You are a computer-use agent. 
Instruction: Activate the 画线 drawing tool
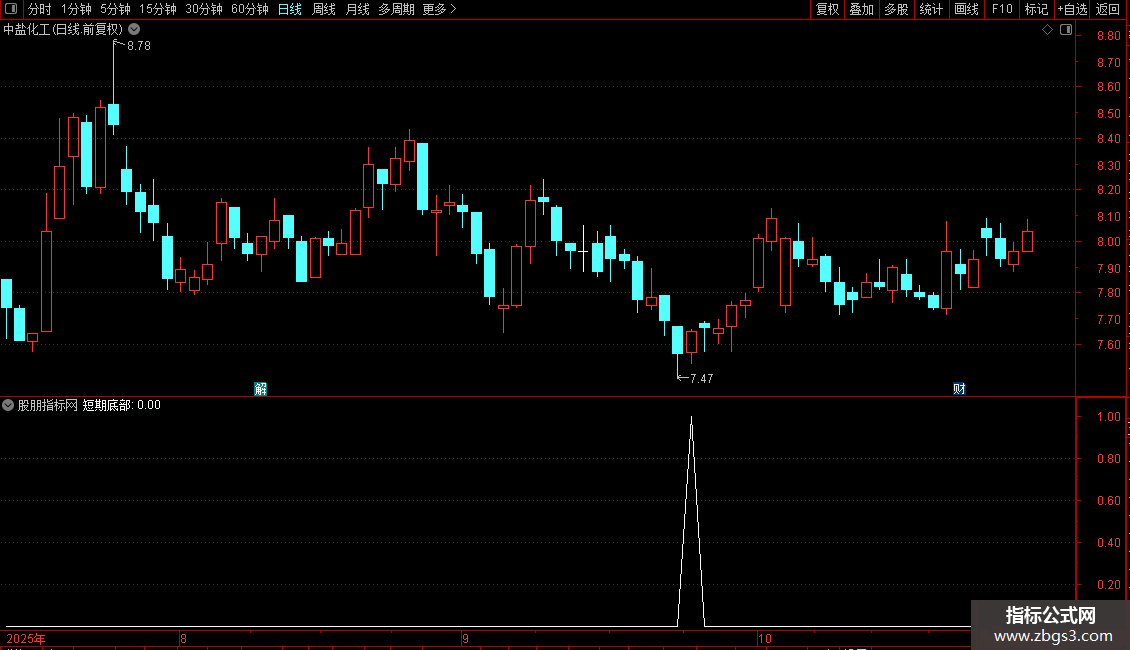click(966, 9)
